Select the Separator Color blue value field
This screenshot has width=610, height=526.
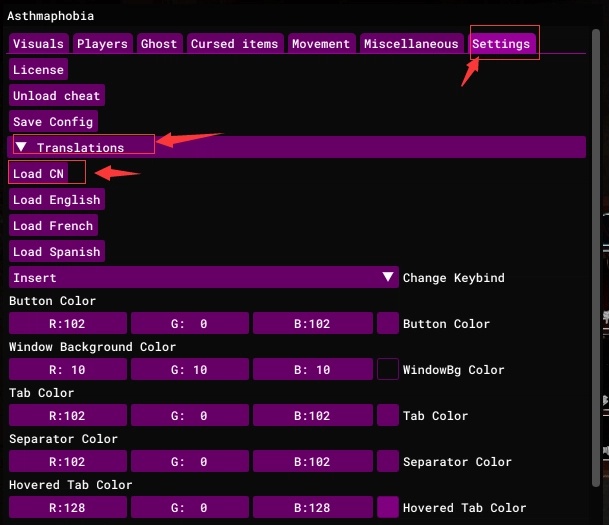(311, 462)
